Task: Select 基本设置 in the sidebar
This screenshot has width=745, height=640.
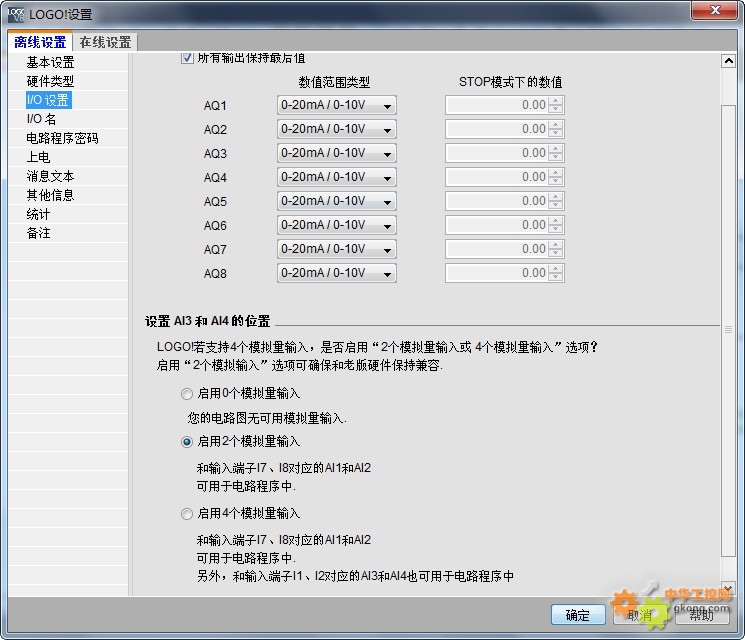Action: [50, 62]
